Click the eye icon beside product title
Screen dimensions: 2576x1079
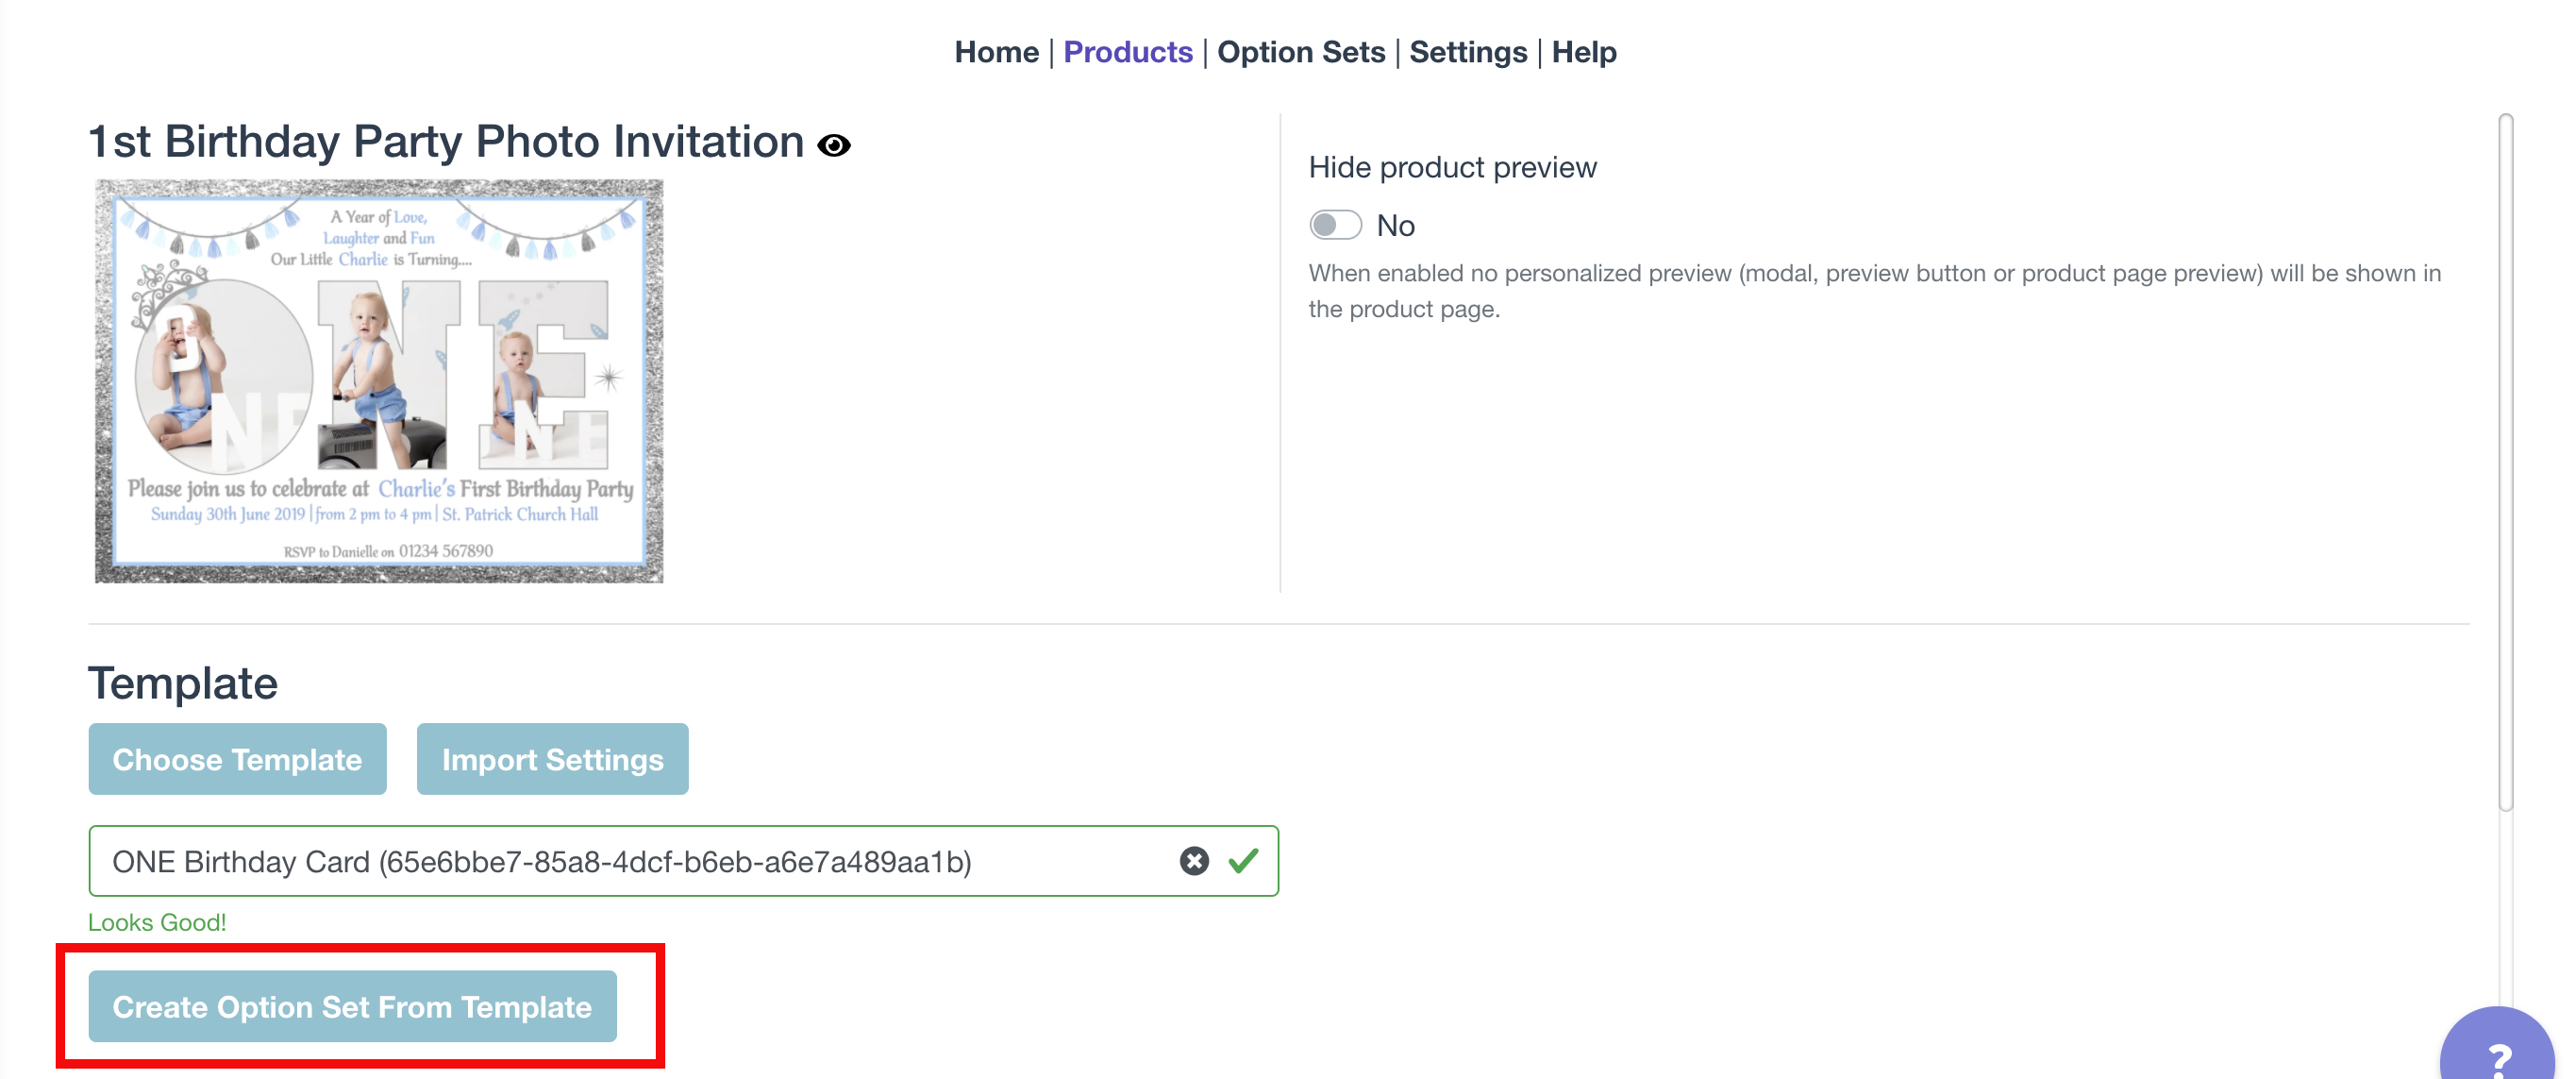point(833,146)
